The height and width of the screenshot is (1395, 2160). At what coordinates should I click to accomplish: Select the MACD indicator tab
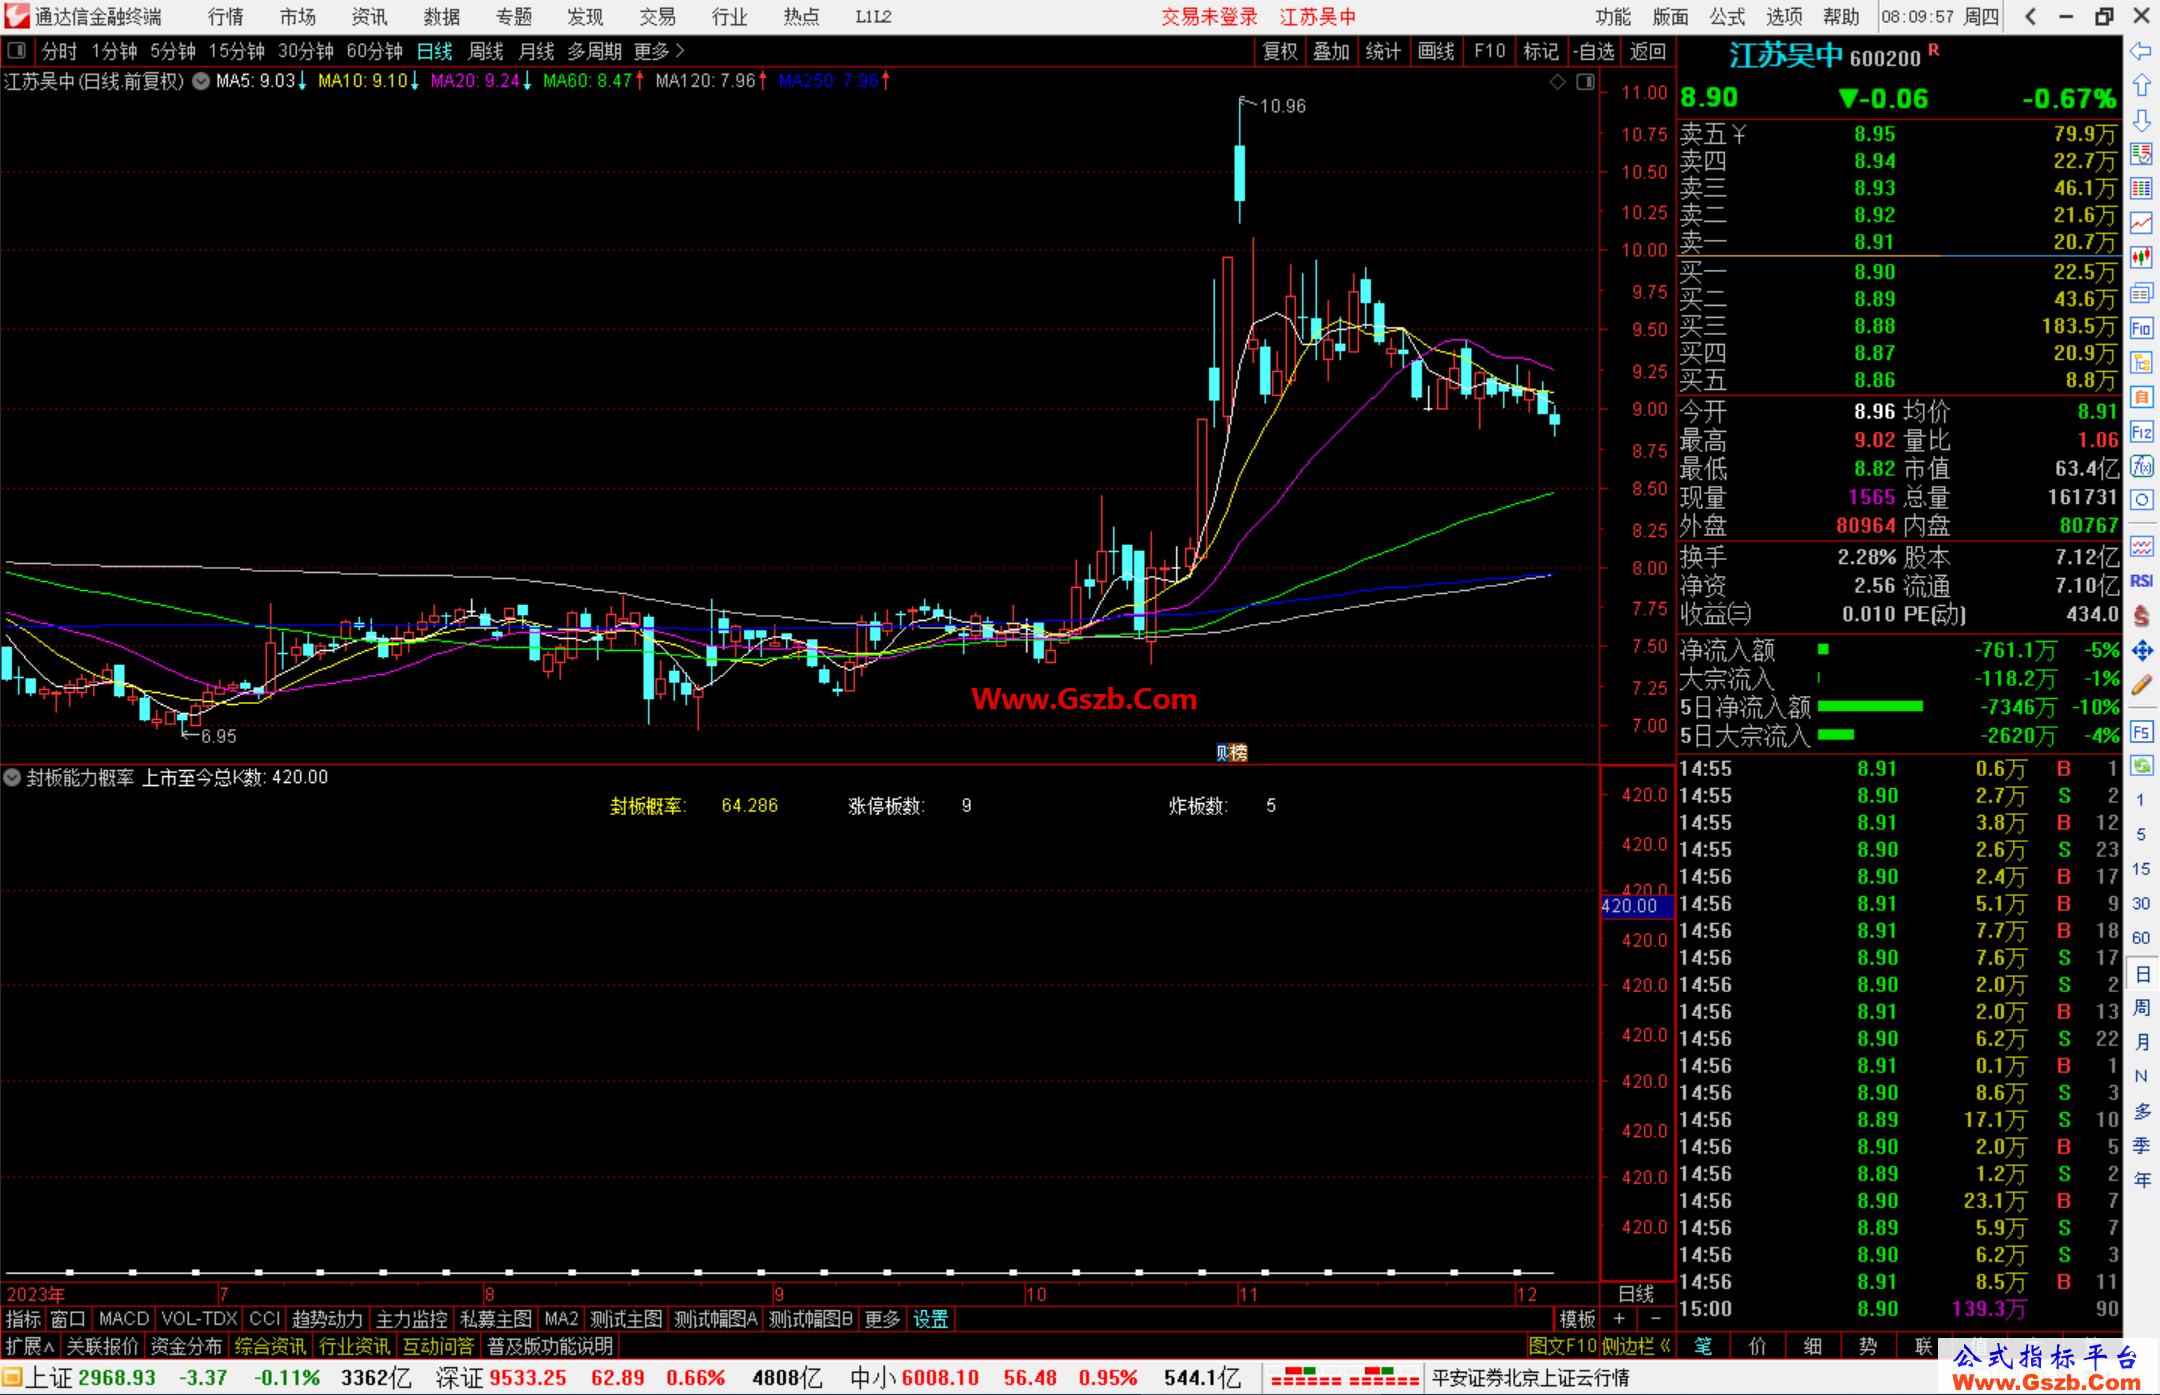click(x=124, y=1319)
